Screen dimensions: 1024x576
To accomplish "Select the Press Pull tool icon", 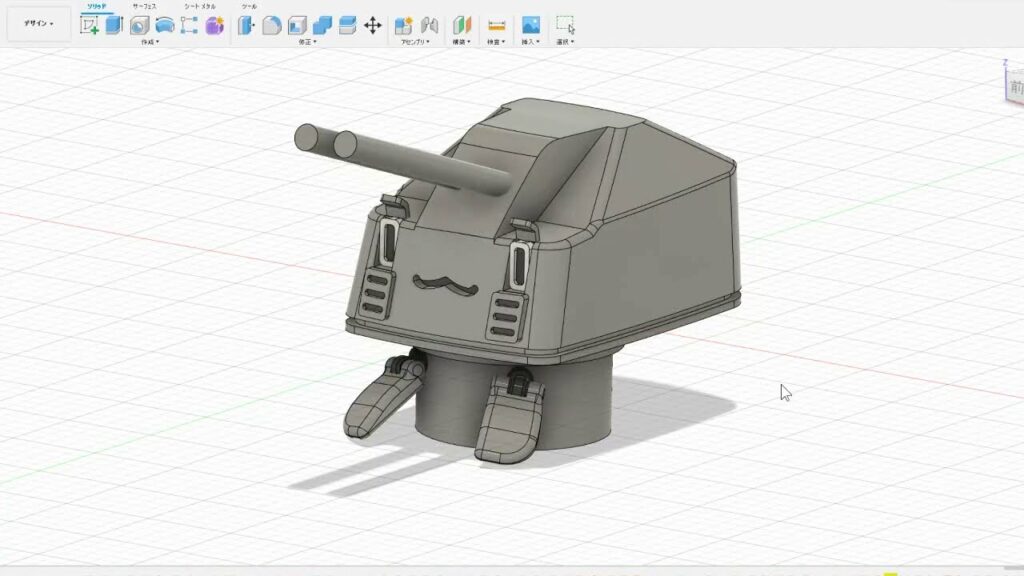I will pyautogui.click(x=246, y=25).
